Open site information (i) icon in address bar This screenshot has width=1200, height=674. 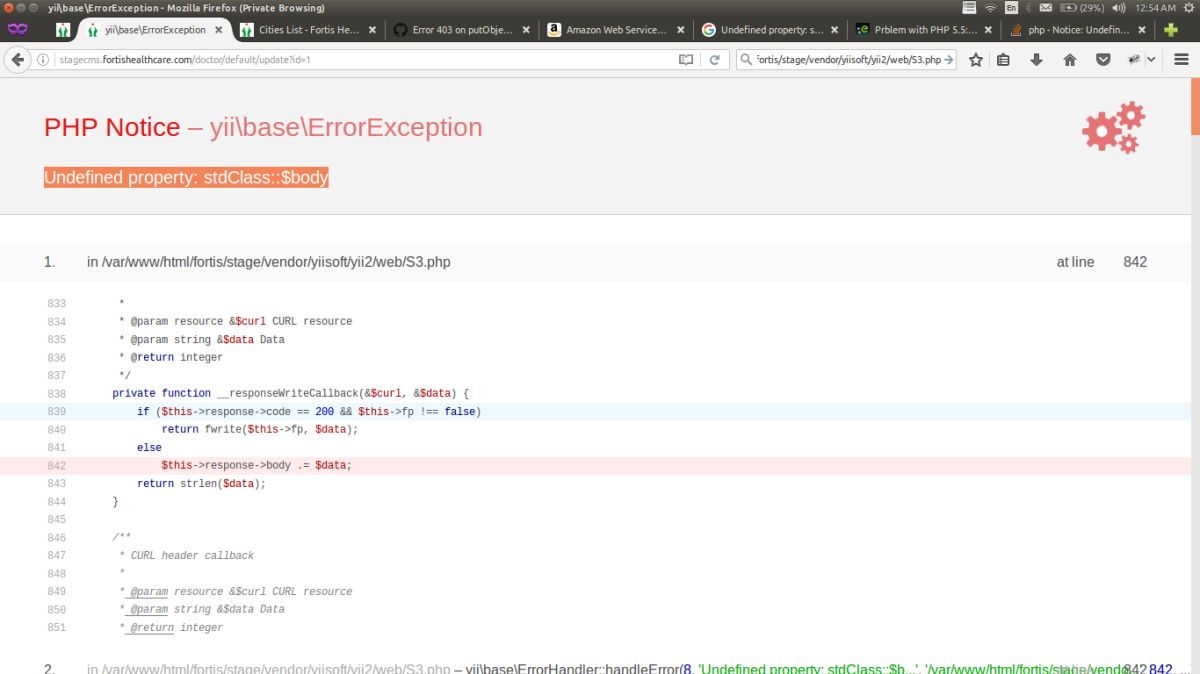(x=44, y=60)
